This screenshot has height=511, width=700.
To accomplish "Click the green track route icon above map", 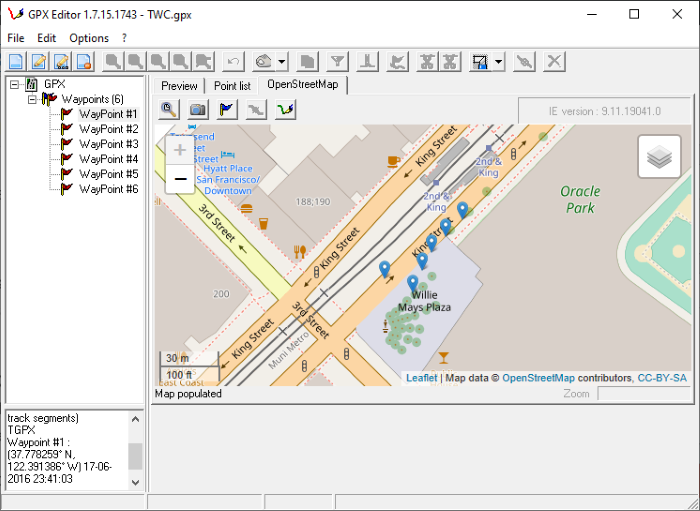I will point(286,109).
